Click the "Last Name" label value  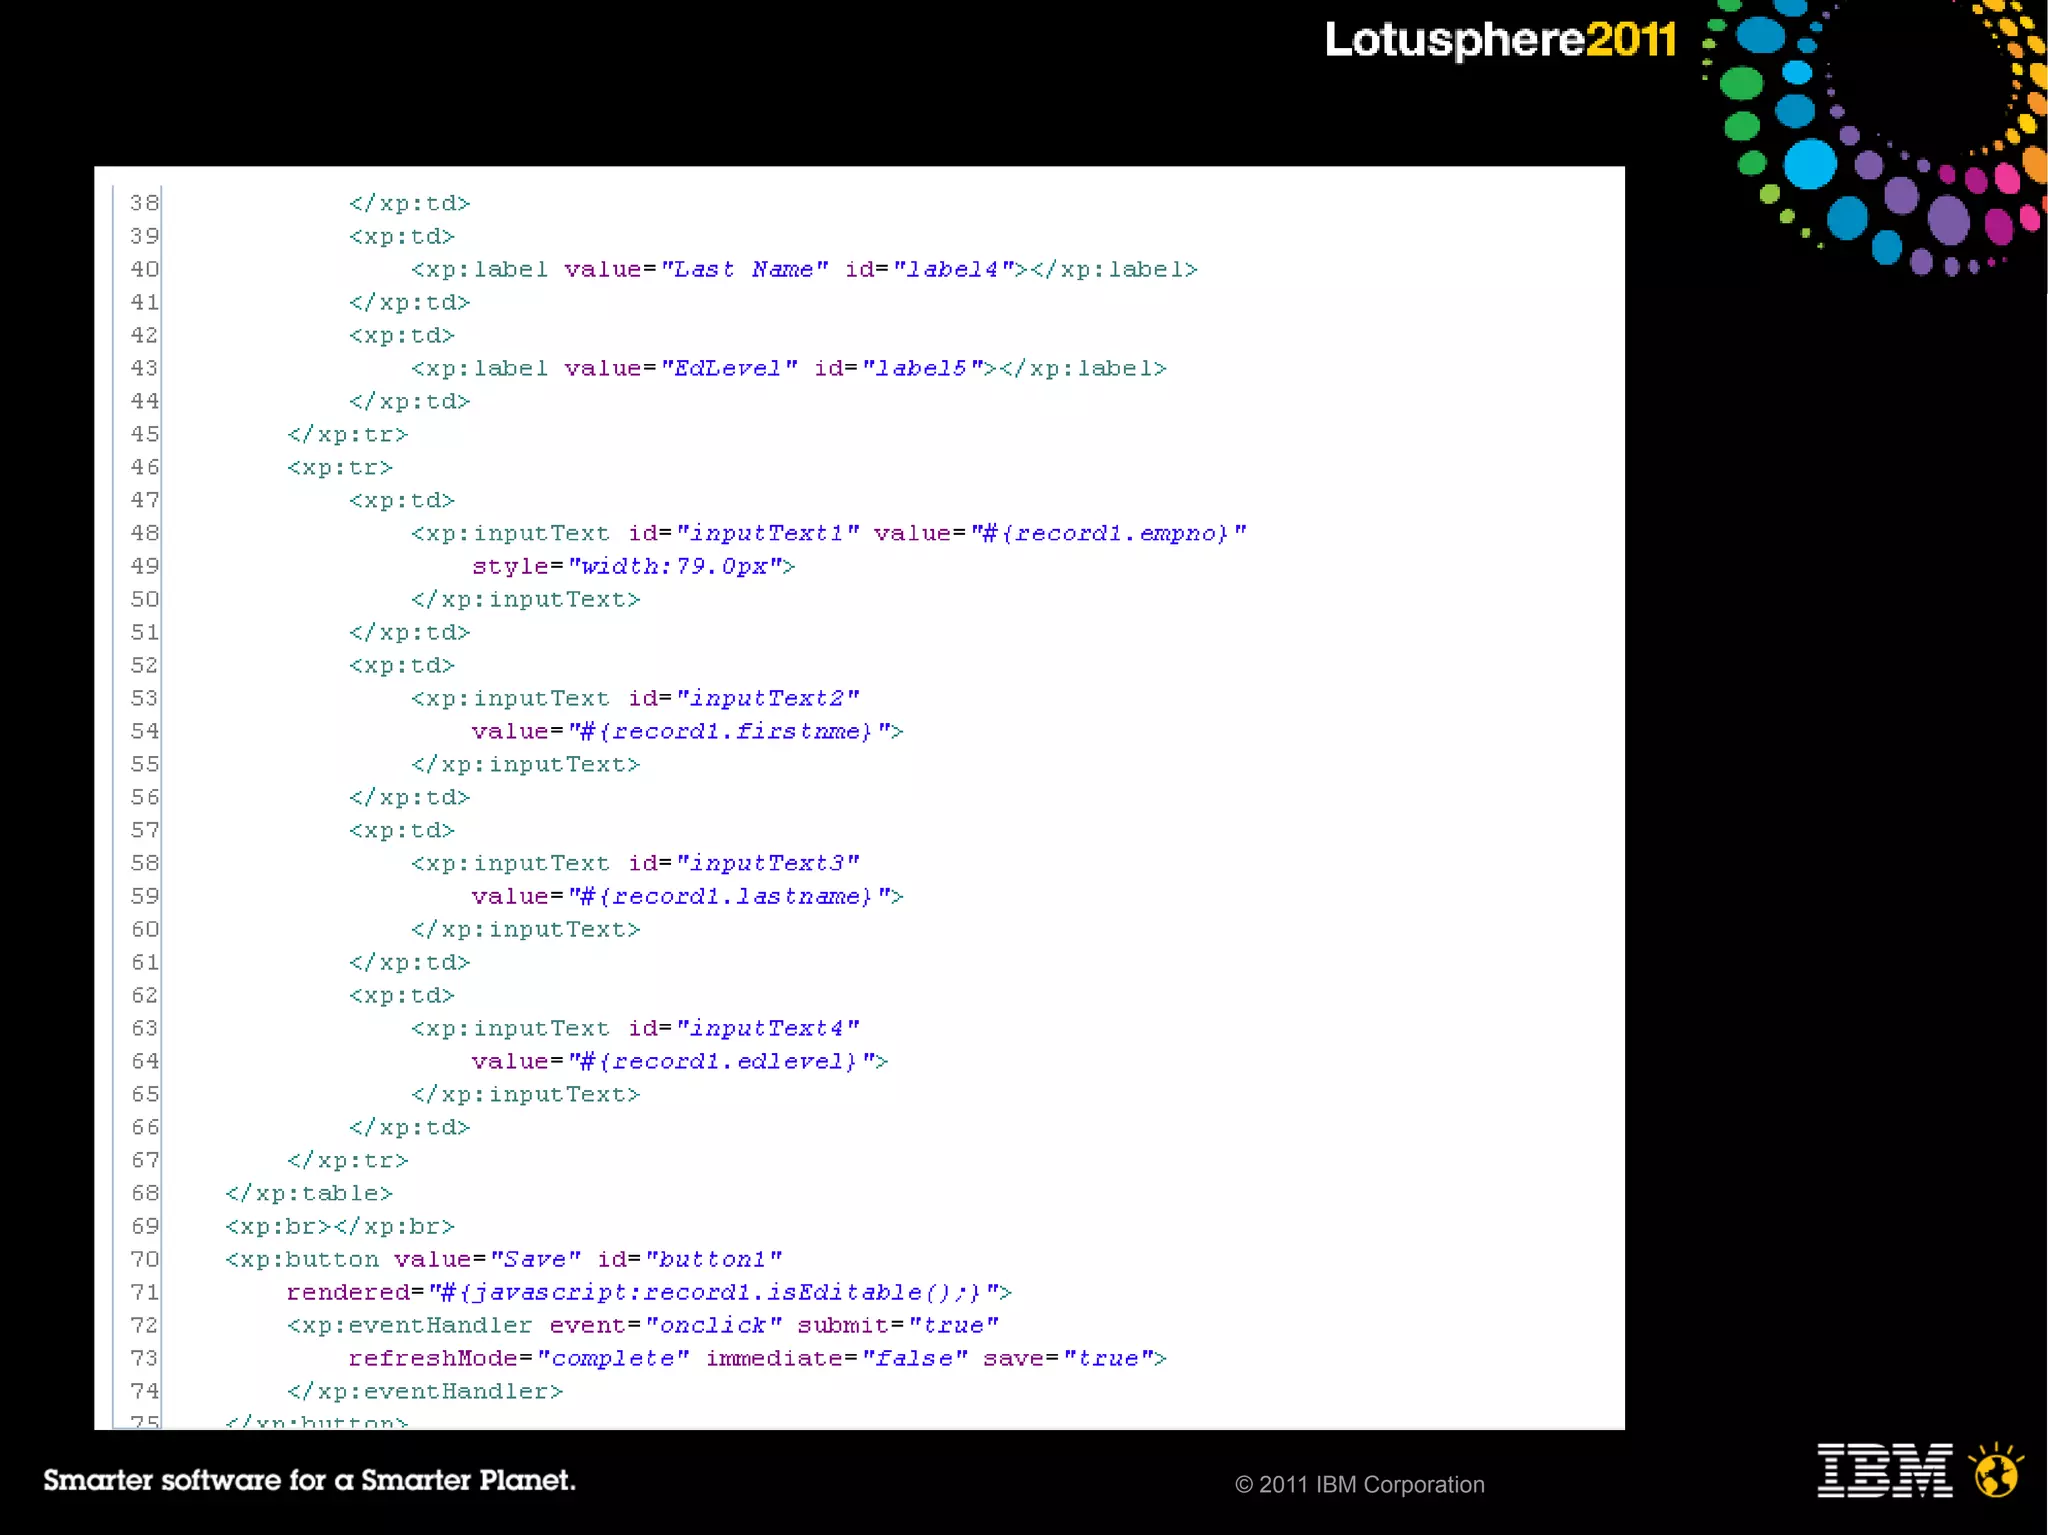(x=744, y=269)
